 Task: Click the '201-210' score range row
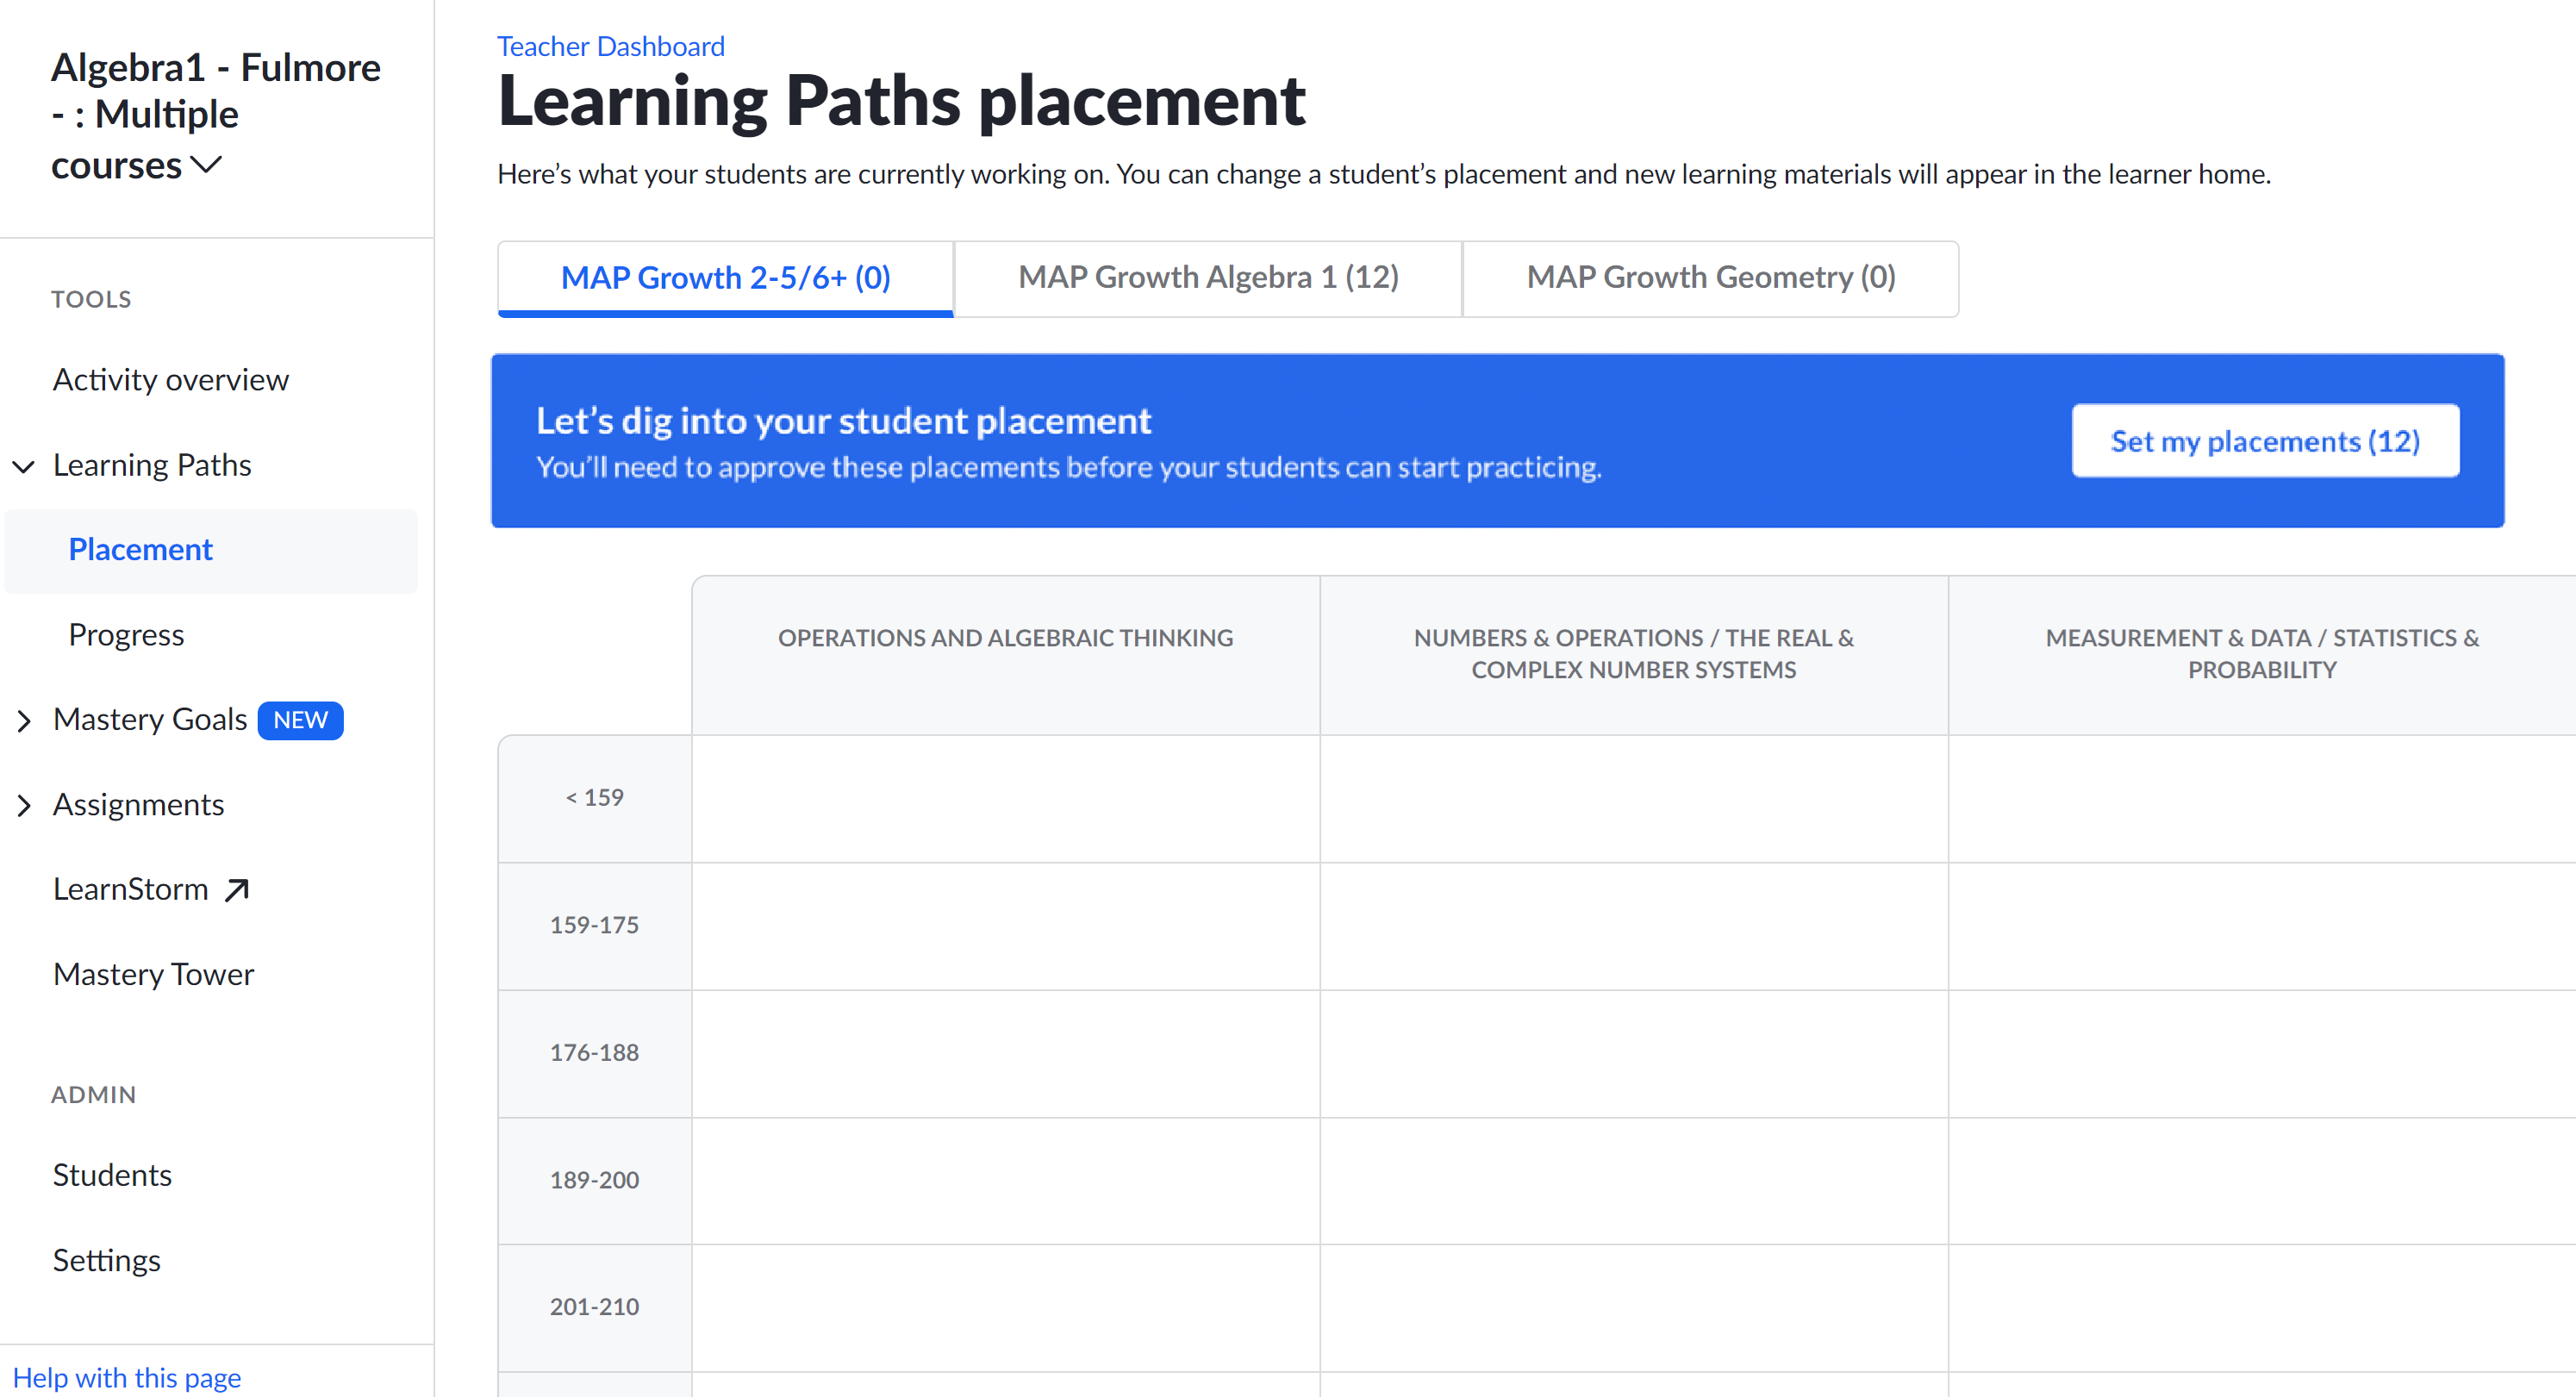pyautogui.click(x=594, y=1308)
